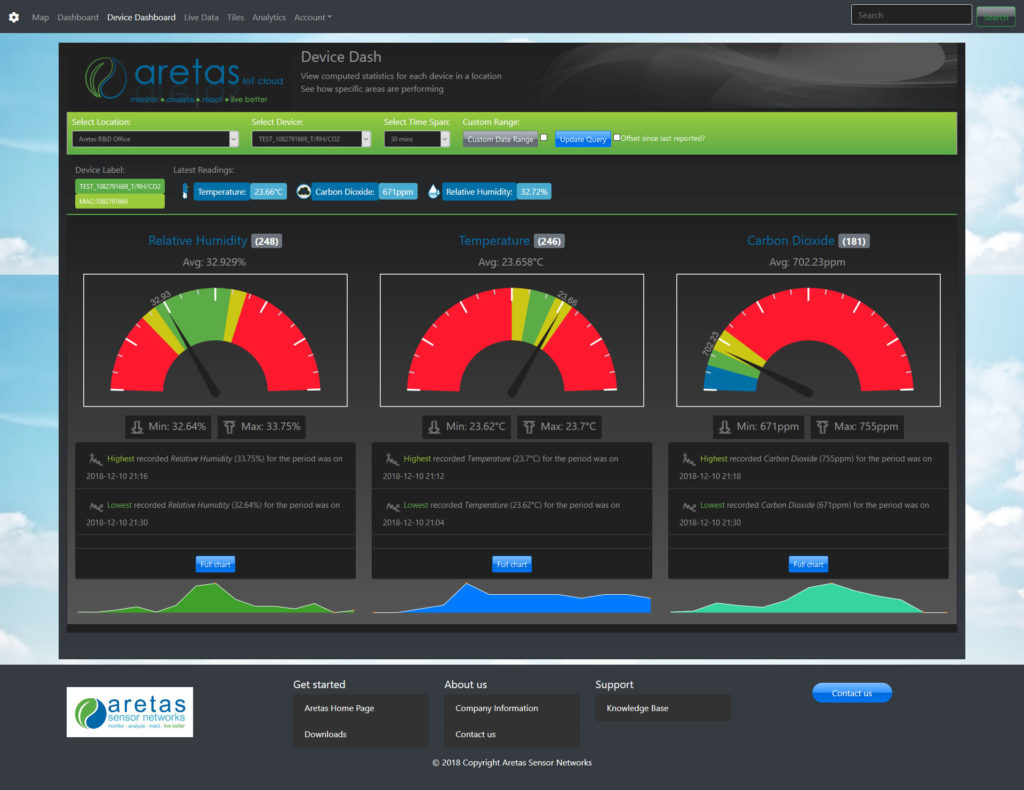This screenshot has width=1024, height=790.
Task: Click the Carbon Dioxide gauge
Action: point(808,340)
